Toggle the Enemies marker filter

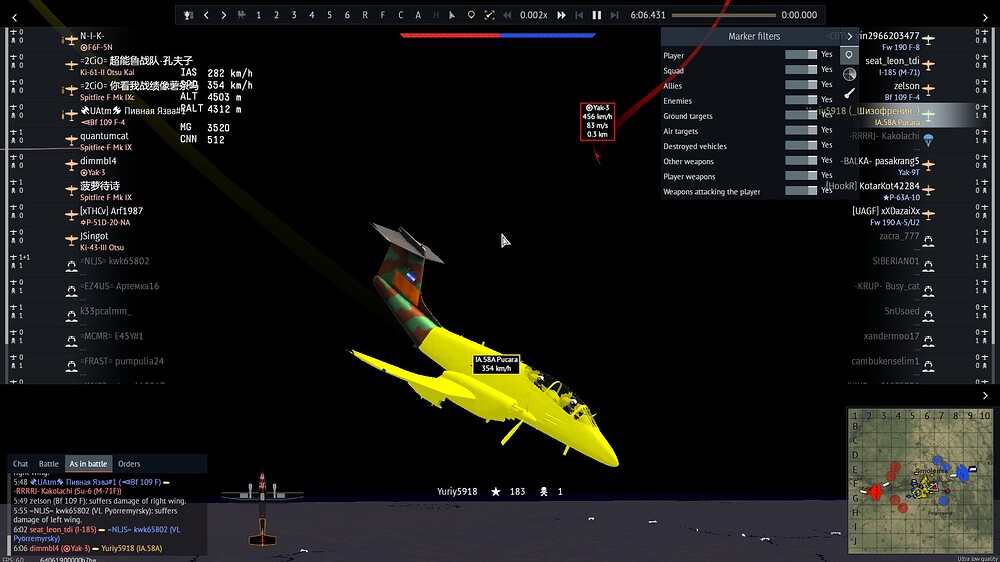coord(801,100)
